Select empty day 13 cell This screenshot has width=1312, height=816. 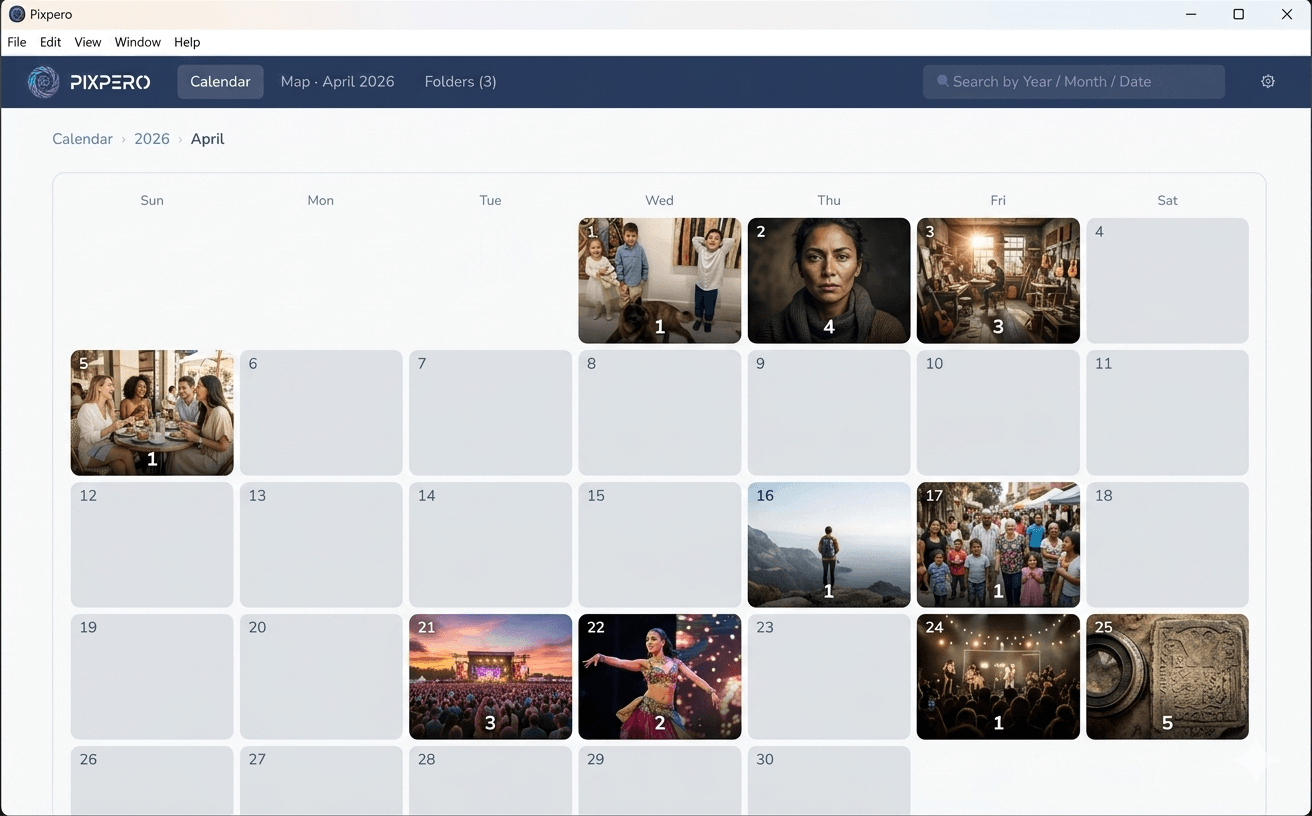tap(321, 545)
